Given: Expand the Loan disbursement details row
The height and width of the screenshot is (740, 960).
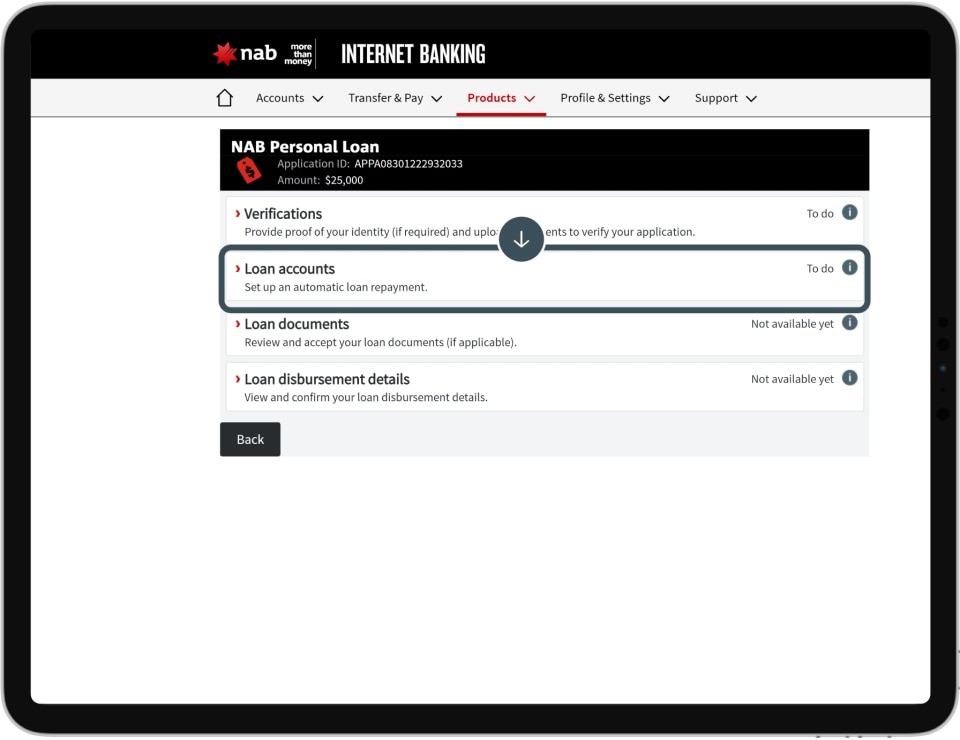Looking at the screenshot, I should pyautogui.click(x=327, y=379).
